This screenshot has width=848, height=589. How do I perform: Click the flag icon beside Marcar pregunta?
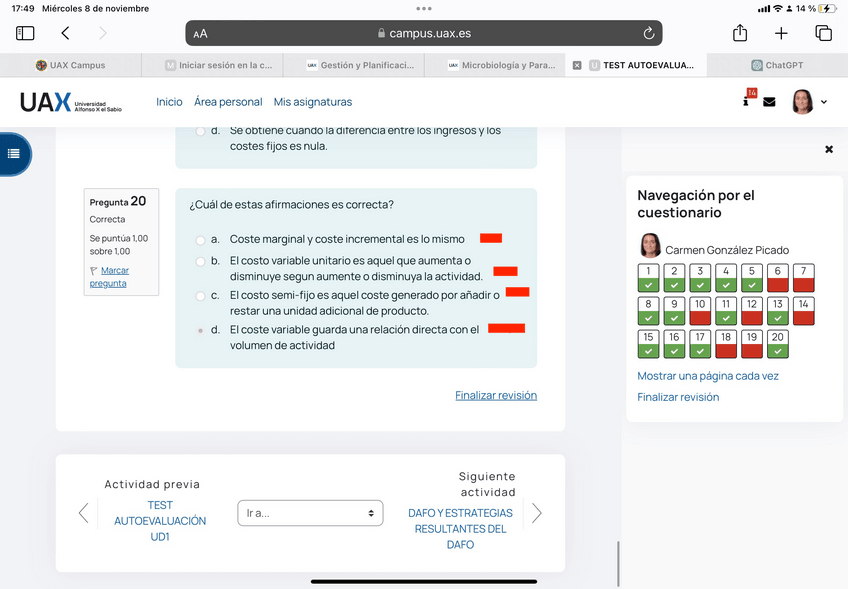click(94, 270)
